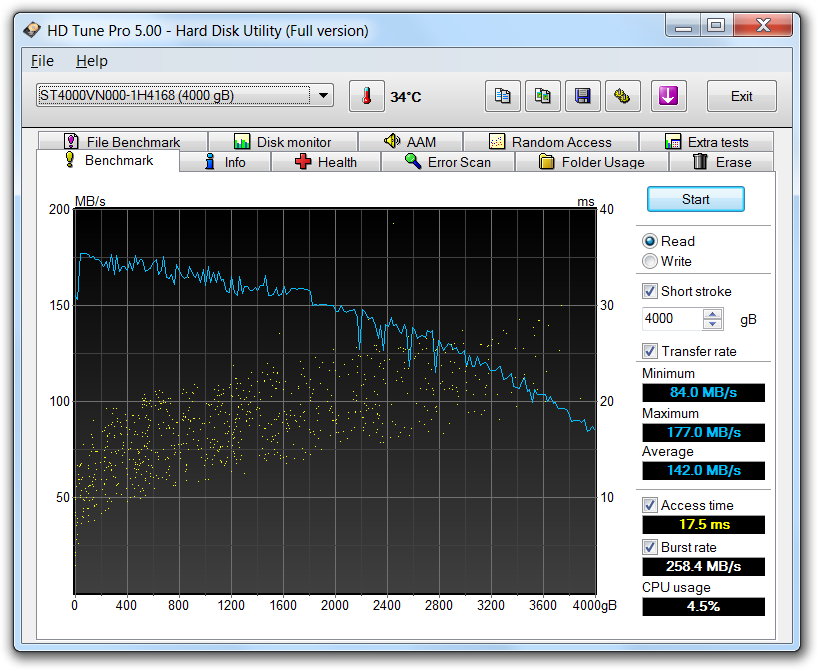Click the Exit button

[x=741, y=97]
